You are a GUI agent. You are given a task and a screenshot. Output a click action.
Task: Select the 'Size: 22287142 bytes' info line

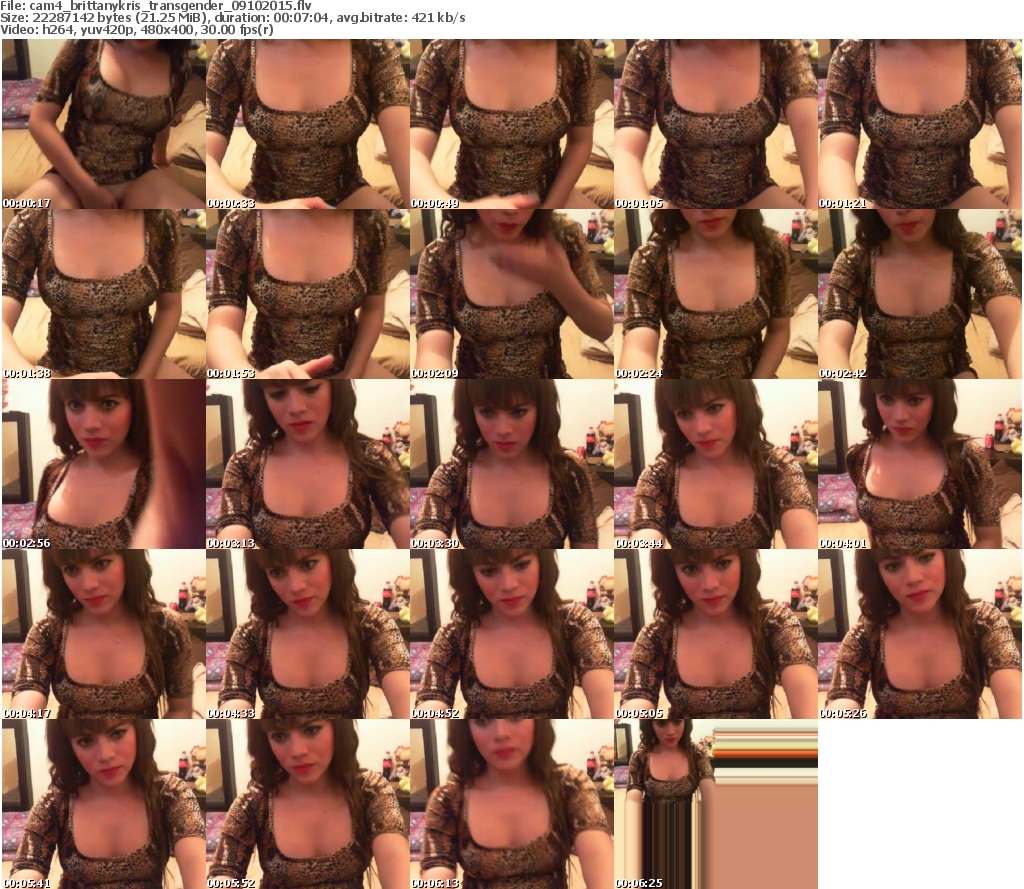coord(232,18)
